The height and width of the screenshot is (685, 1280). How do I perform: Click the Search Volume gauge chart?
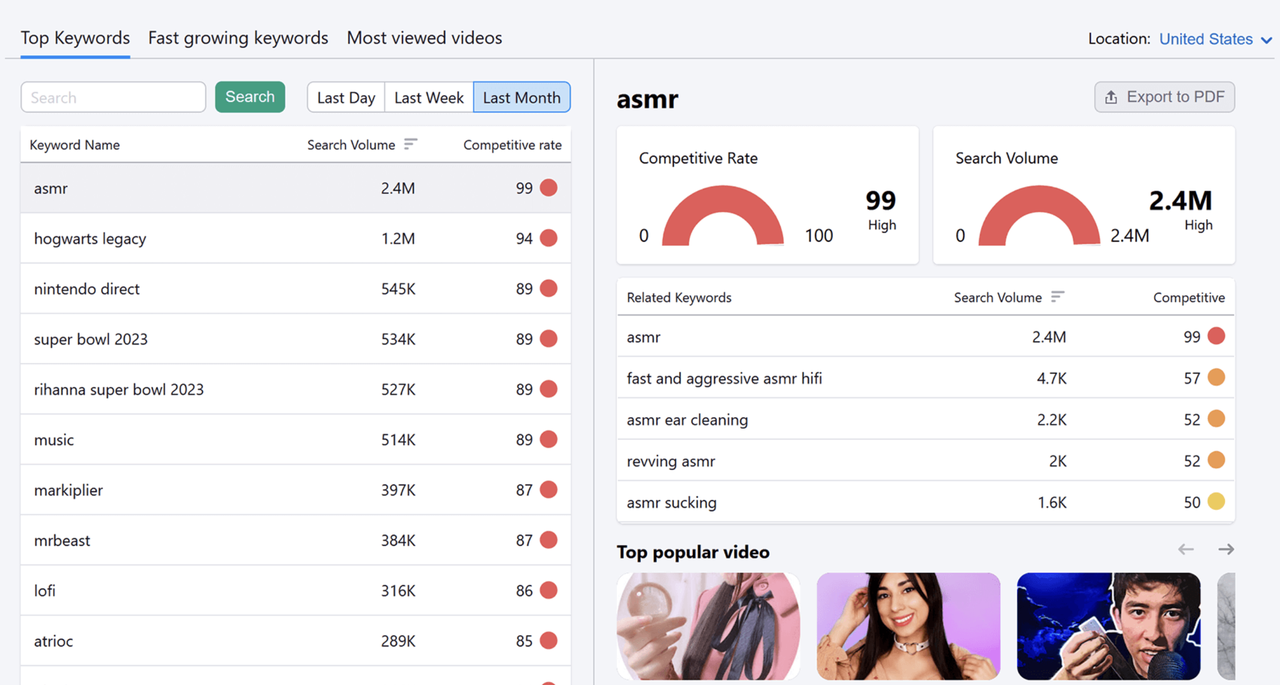point(1039,215)
